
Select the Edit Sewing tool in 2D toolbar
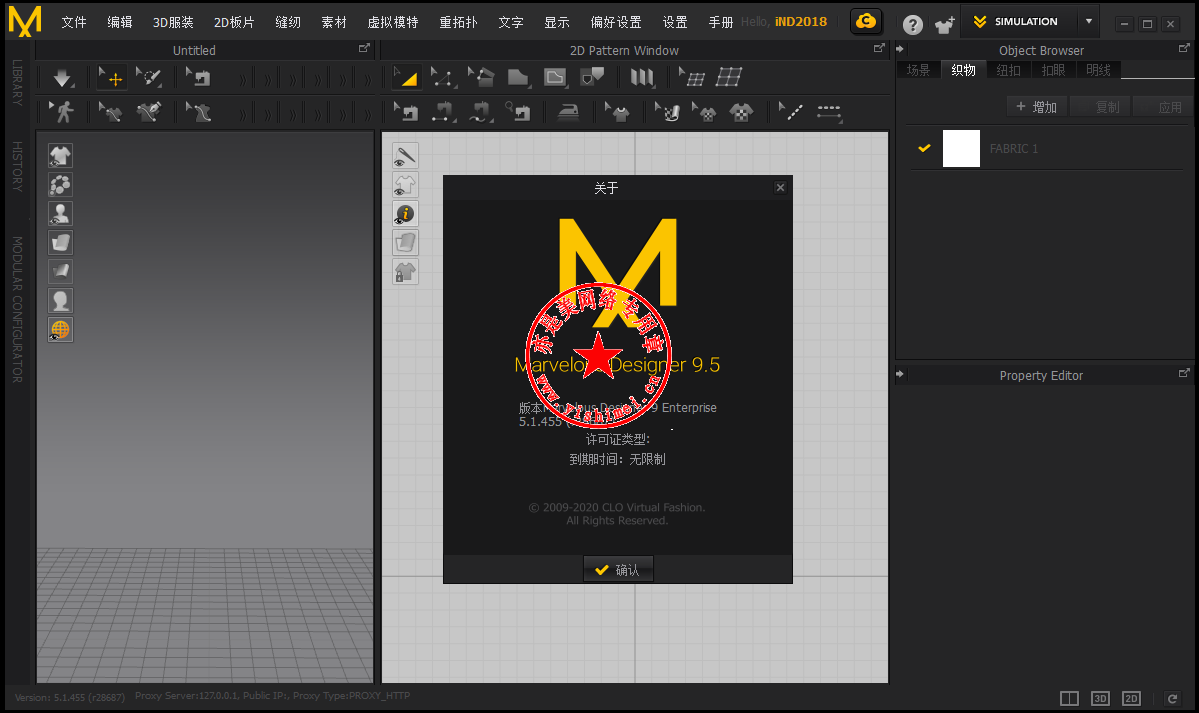pyautogui.click(x=405, y=112)
